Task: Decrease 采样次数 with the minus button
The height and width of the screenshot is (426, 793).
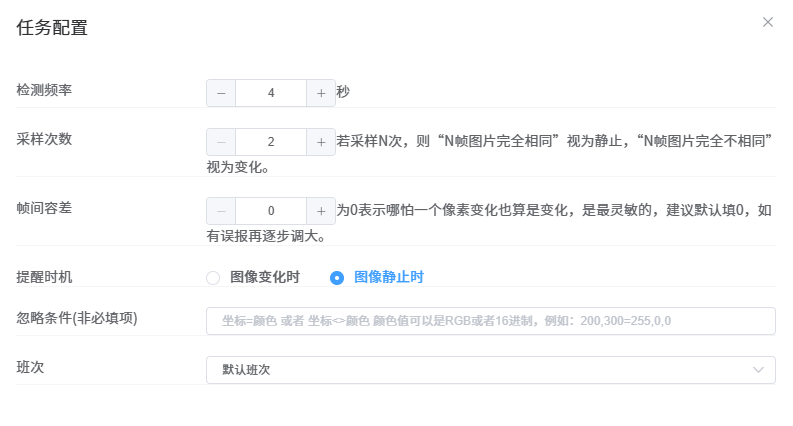Action: click(221, 142)
